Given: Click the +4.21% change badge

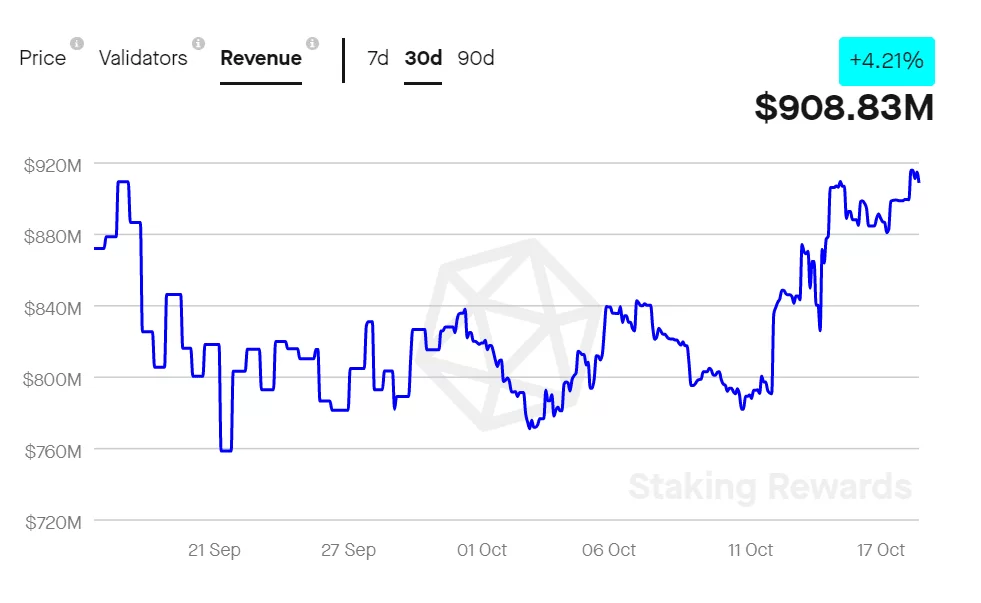Looking at the screenshot, I should (x=886, y=61).
